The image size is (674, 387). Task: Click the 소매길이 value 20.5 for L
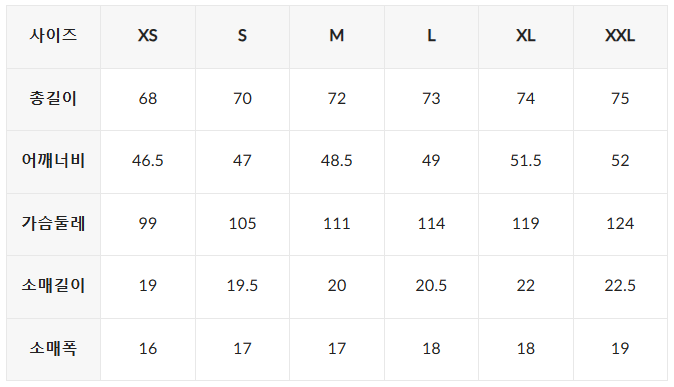[x=432, y=287]
